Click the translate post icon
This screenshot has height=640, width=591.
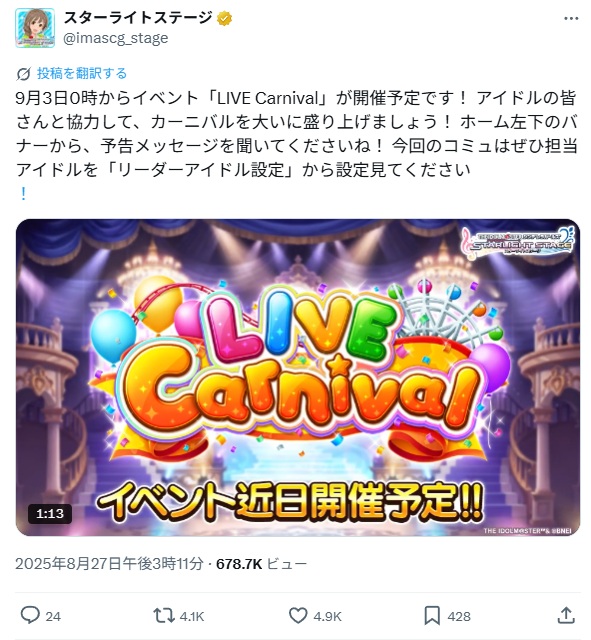23,74
